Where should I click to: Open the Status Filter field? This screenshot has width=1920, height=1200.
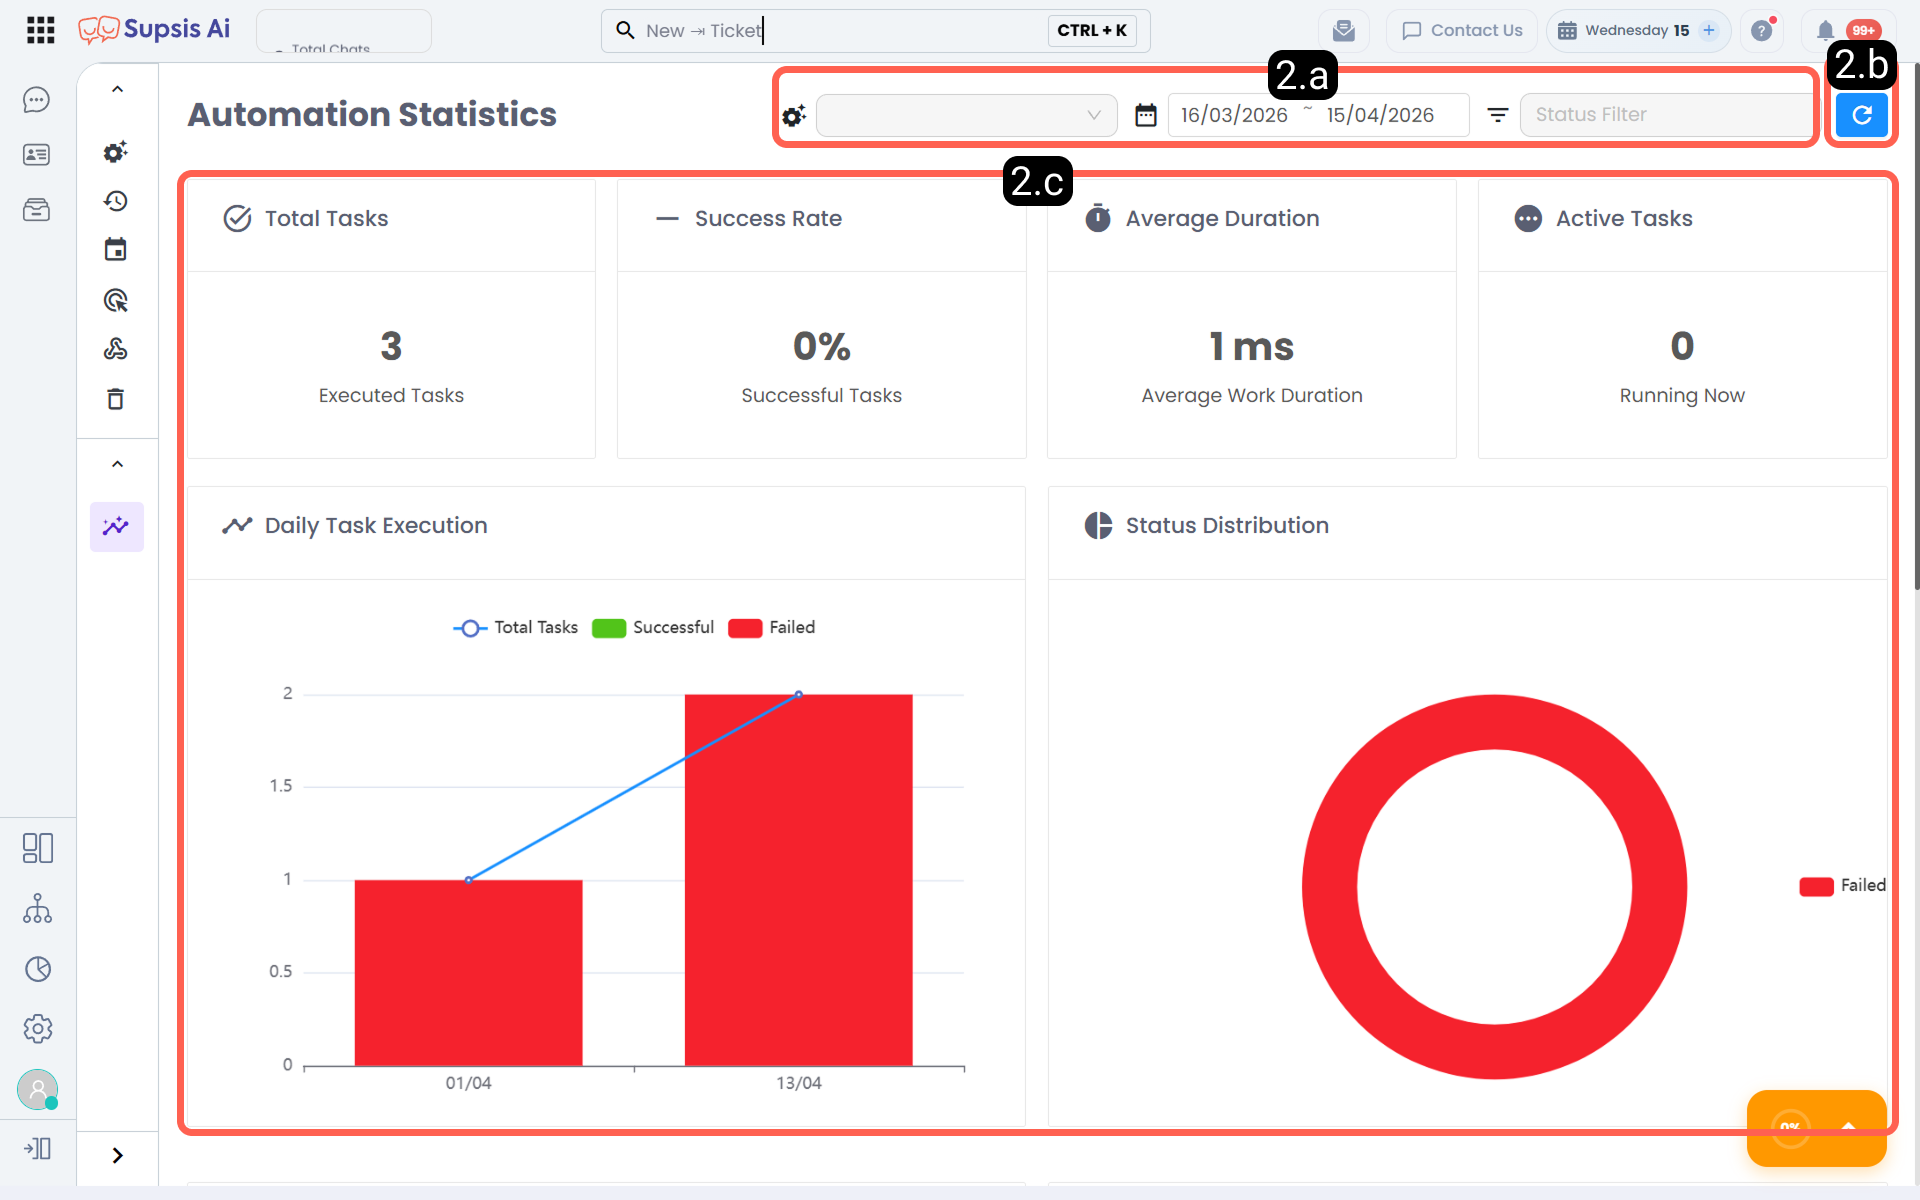click(1666, 115)
